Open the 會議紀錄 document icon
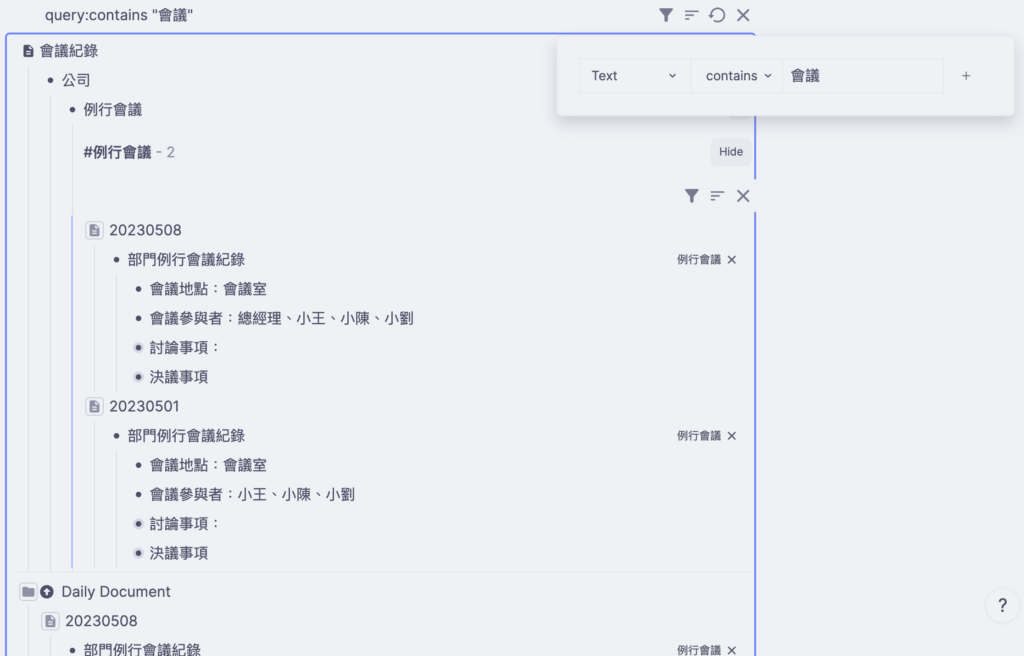 click(28, 51)
